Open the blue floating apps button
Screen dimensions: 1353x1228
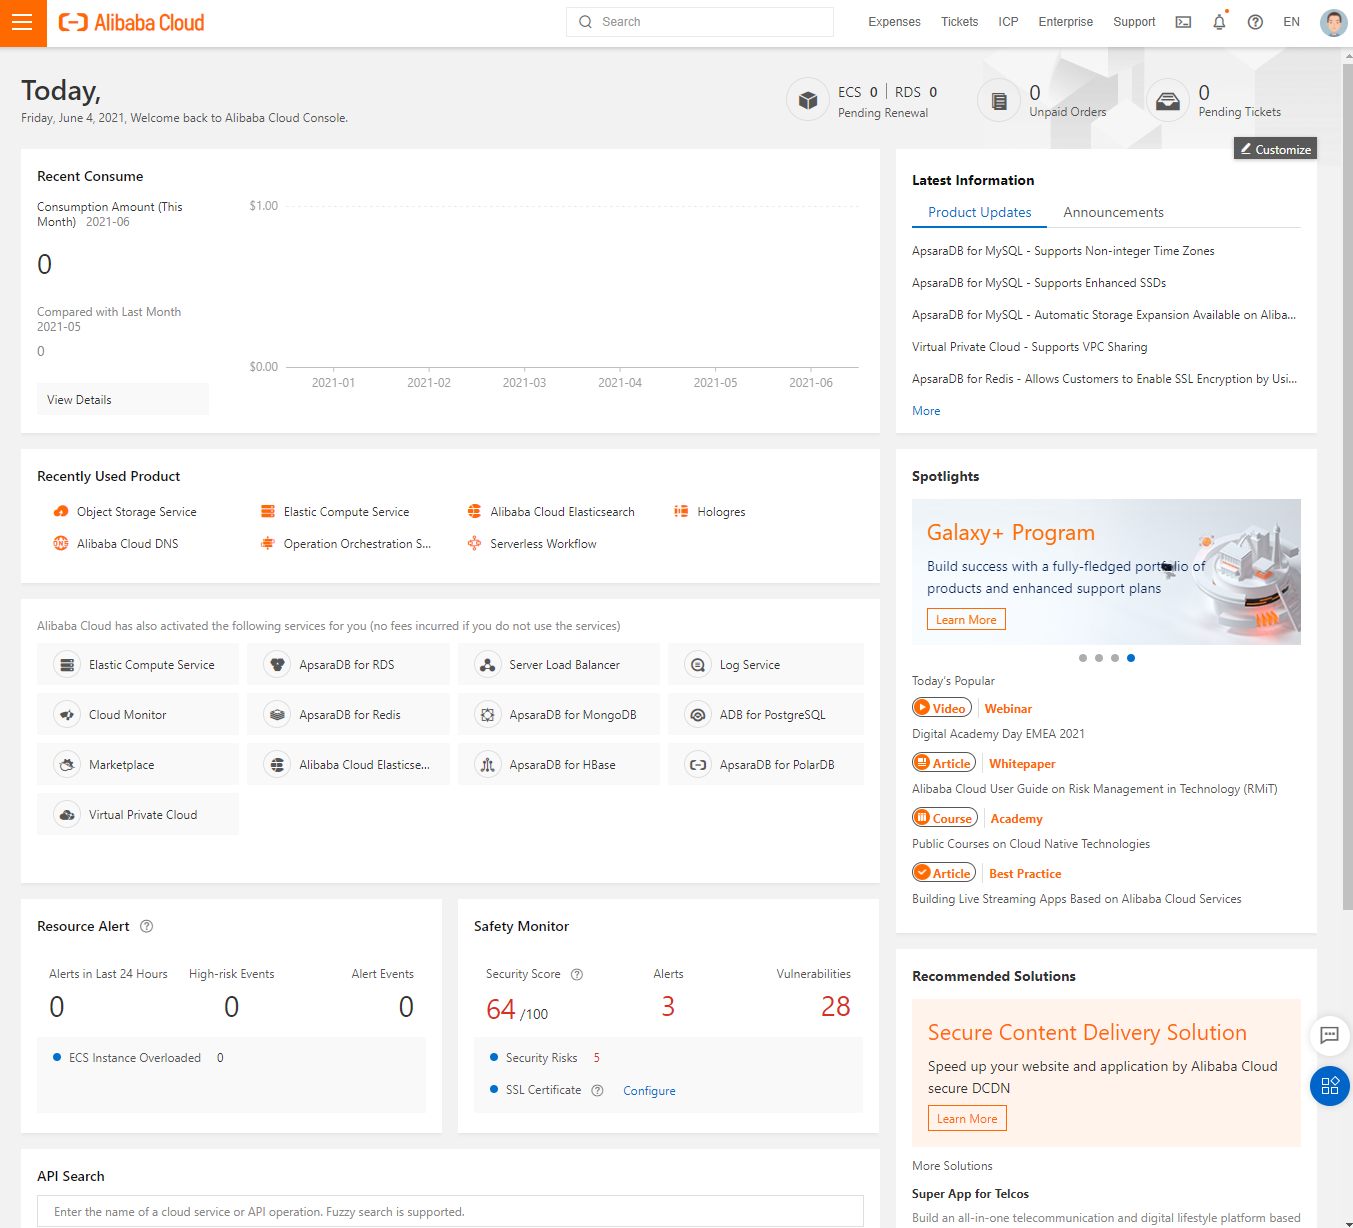[1330, 1085]
